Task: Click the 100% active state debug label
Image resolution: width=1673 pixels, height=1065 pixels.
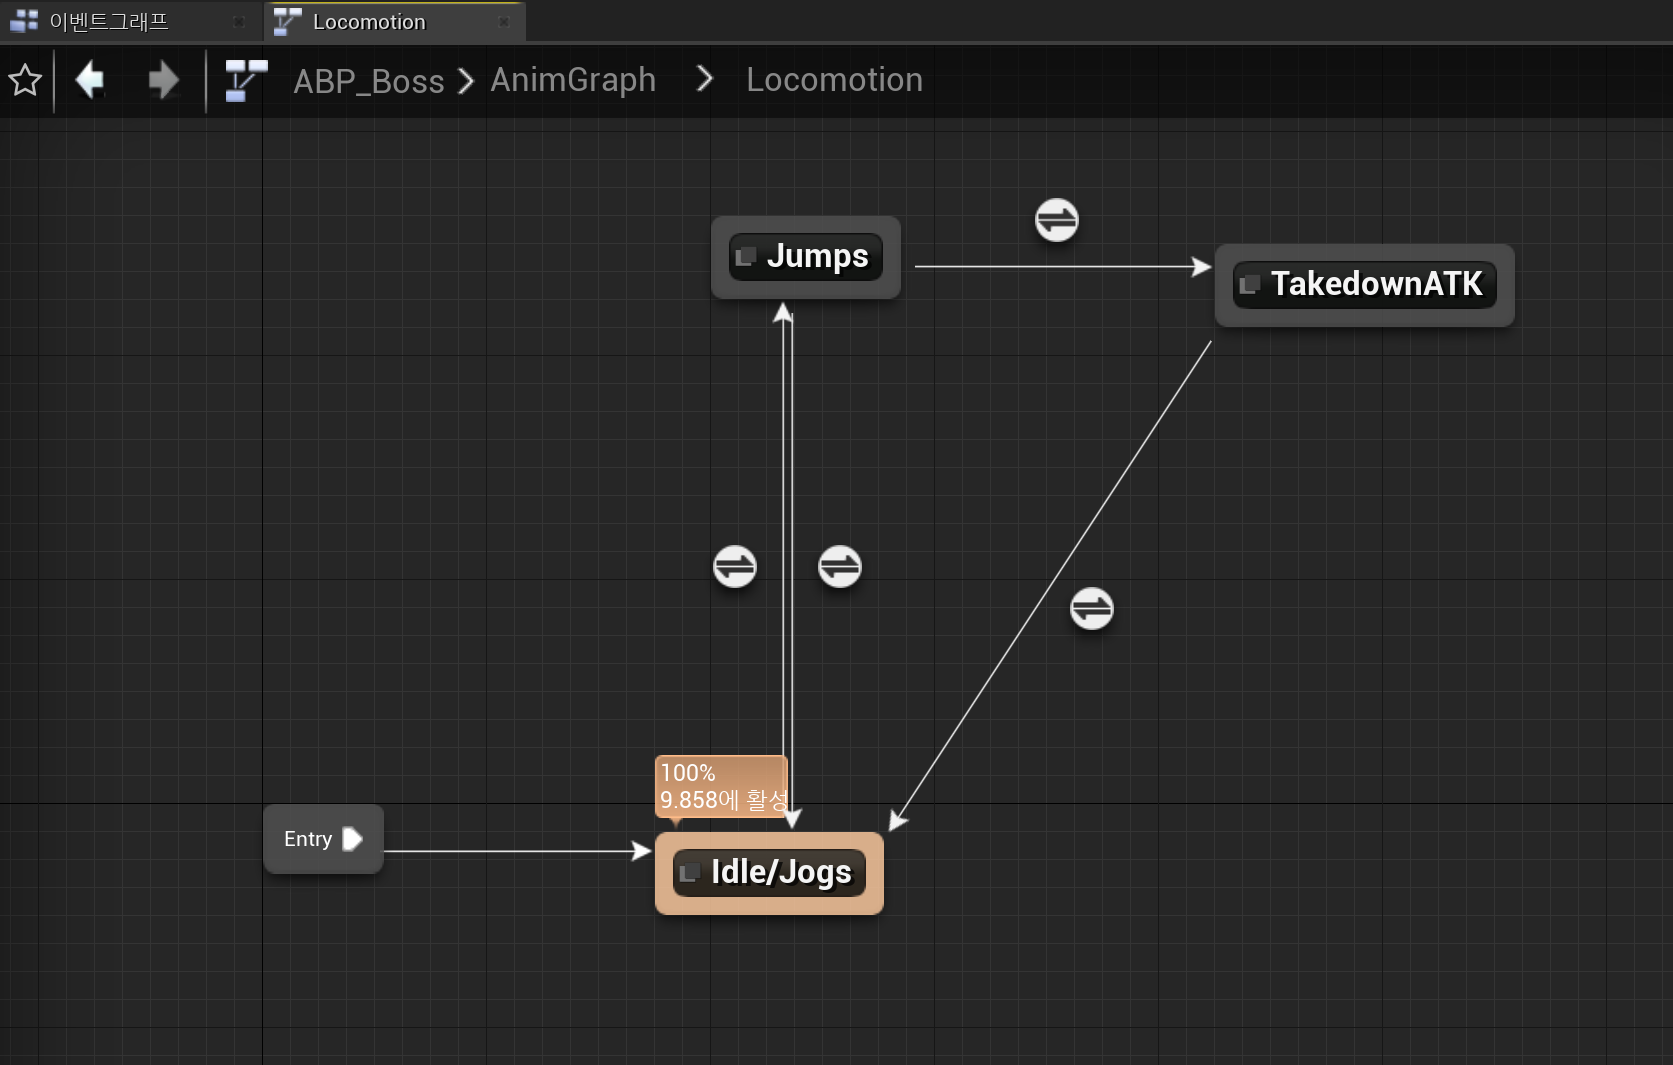Action: (x=721, y=786)
